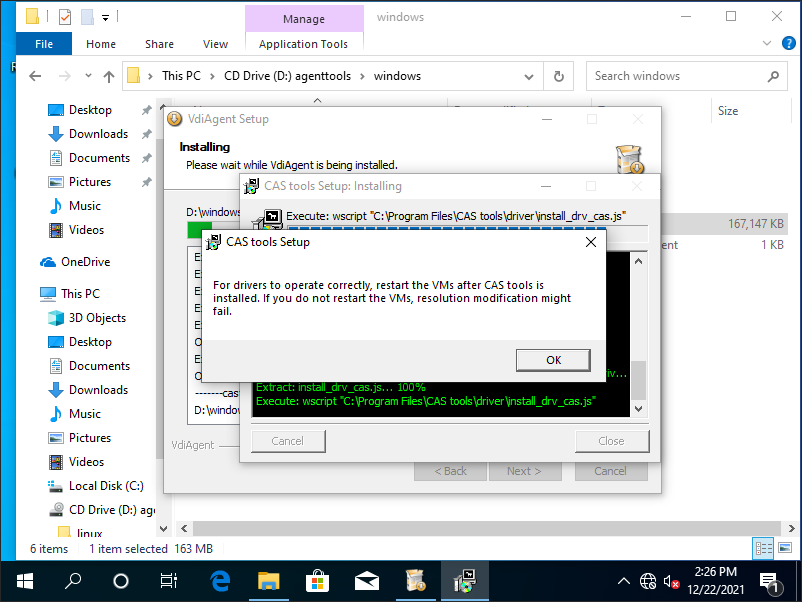This screenshot has width=802, height=602.
Task: Open pinned Downloads in Quick access
Action: point(98,133)
